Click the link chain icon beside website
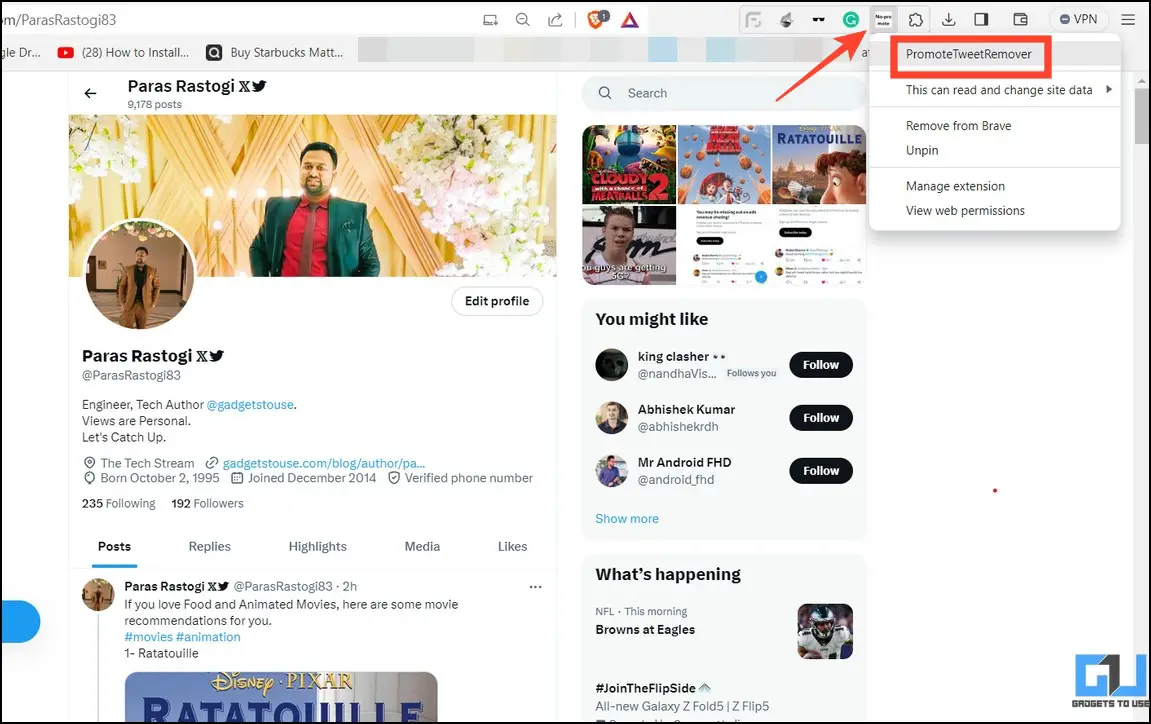The height and width of the screenshot is (724, 1151). [x=211, y=463]
